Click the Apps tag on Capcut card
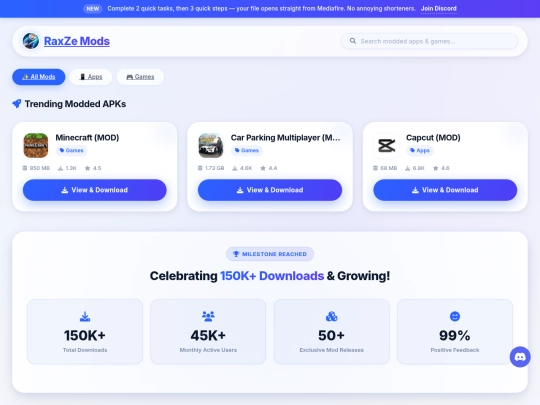540x405 pixels. (x=420, y=150)
